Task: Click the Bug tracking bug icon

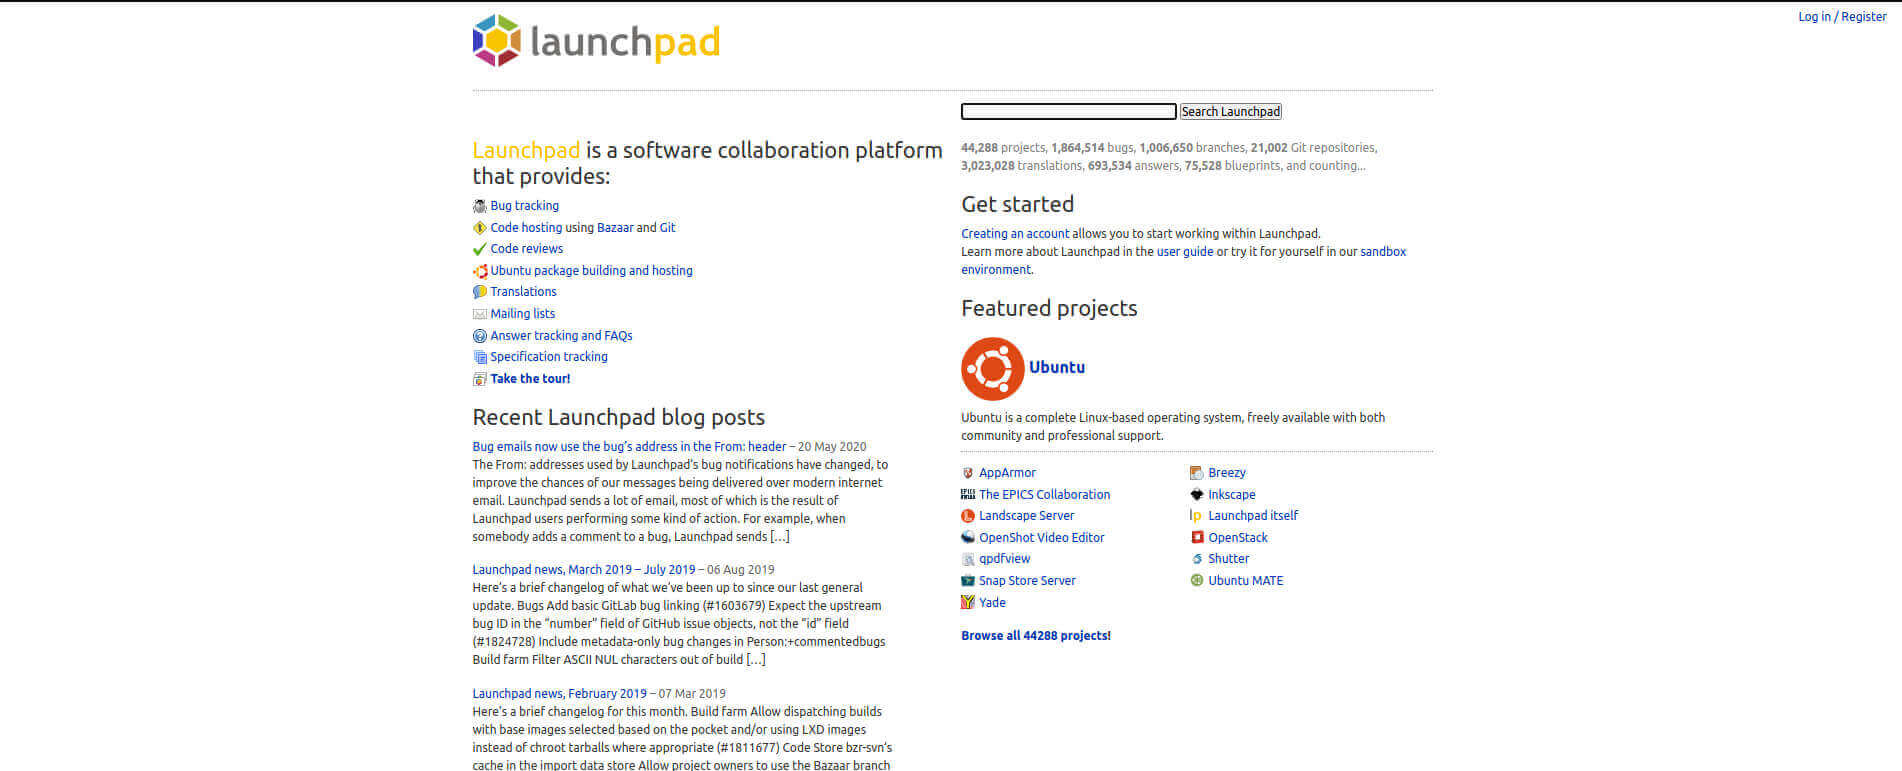Action: 480,206
